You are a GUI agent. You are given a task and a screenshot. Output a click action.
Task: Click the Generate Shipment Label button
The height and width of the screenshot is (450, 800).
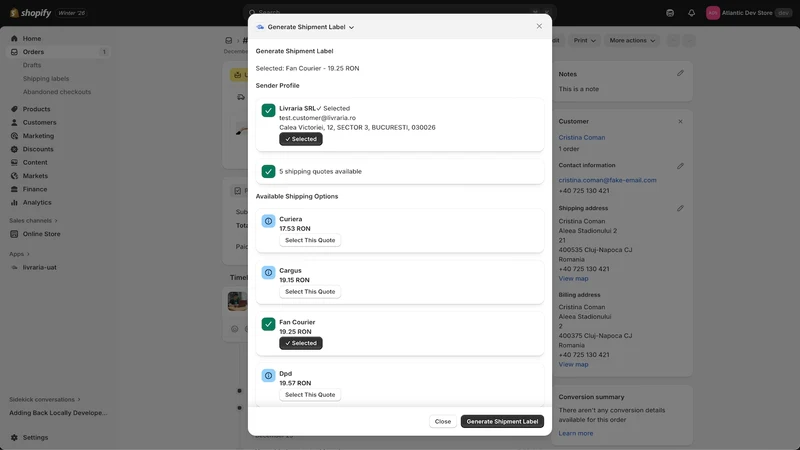(502, 421)
